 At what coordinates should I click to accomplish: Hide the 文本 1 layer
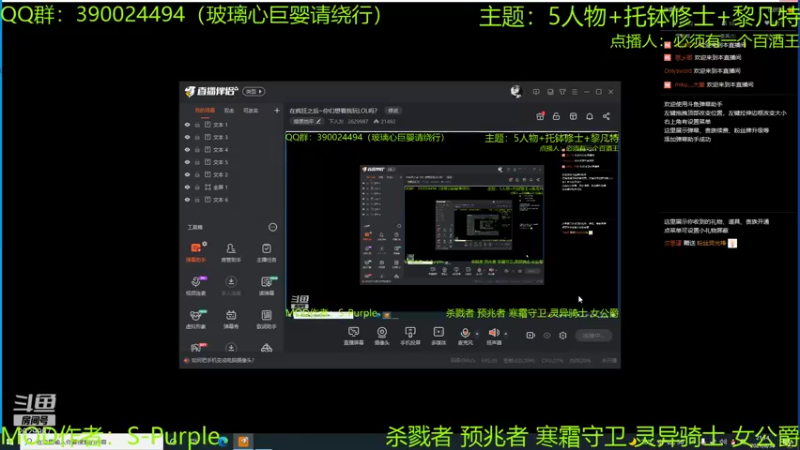[187, 124]
